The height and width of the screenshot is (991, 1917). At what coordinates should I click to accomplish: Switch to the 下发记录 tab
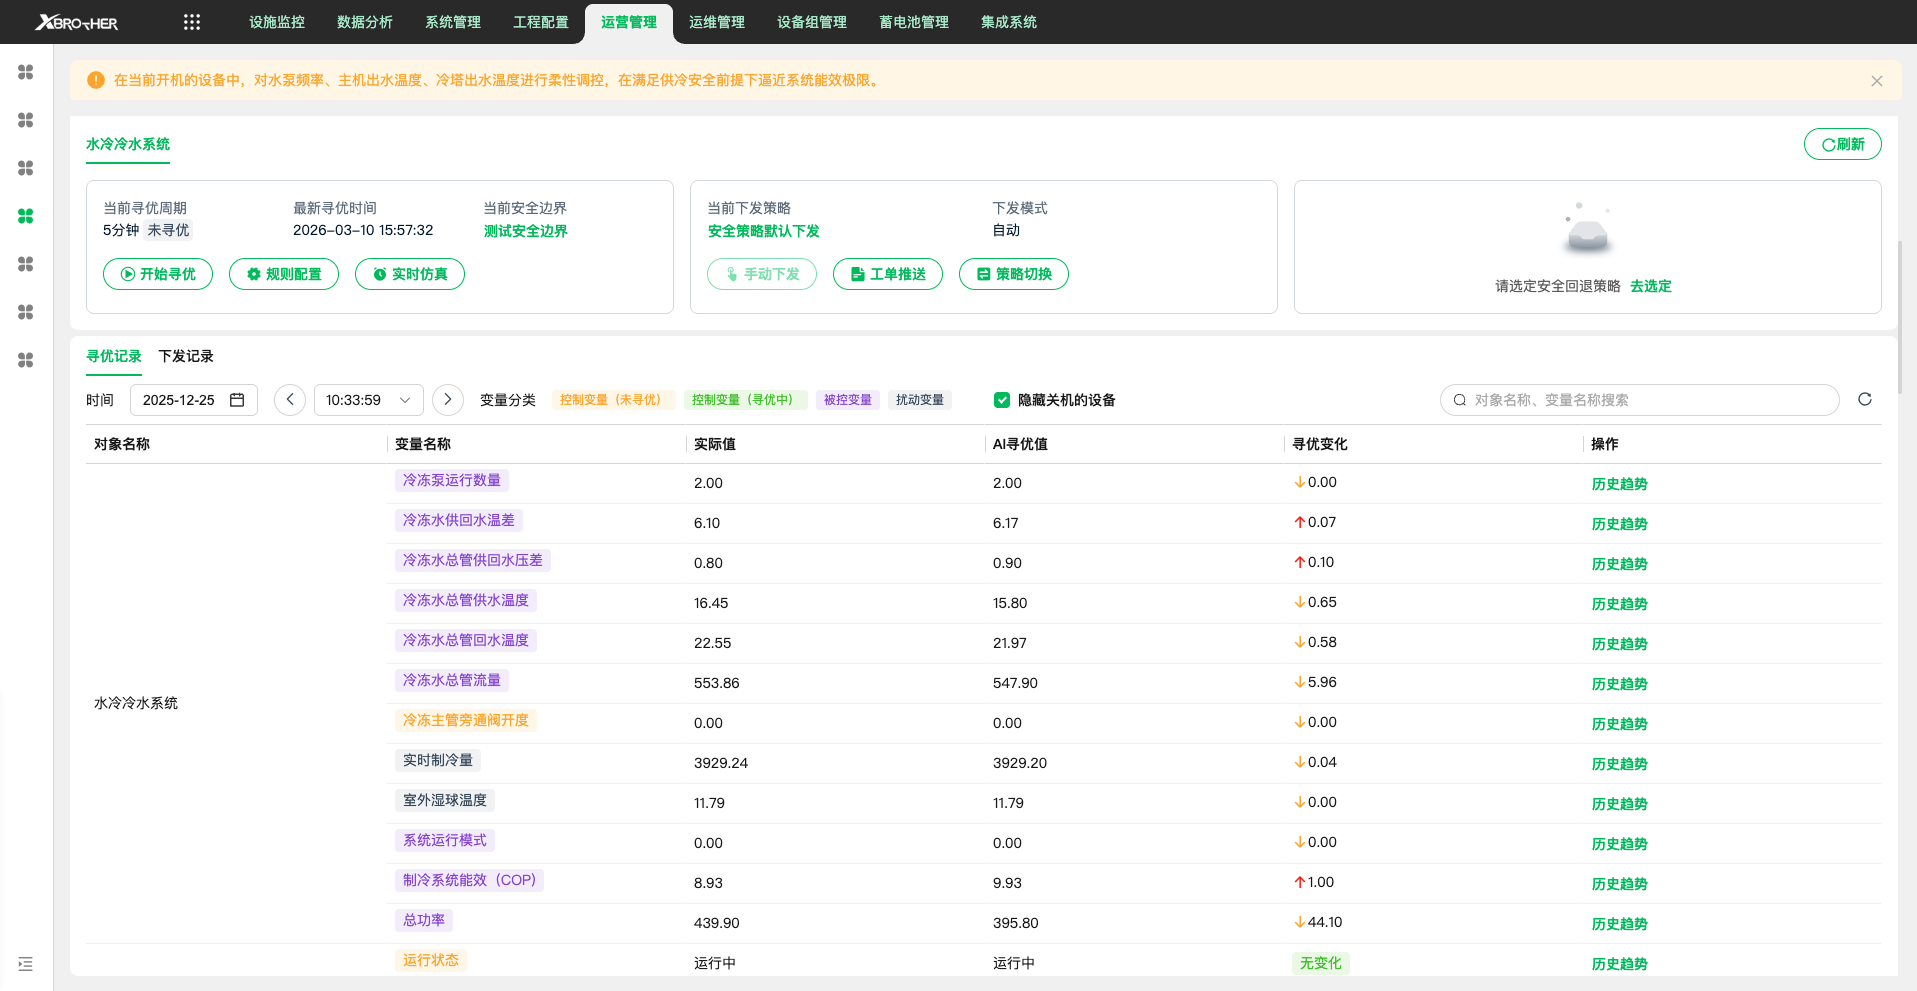click(x=186, y=356)
